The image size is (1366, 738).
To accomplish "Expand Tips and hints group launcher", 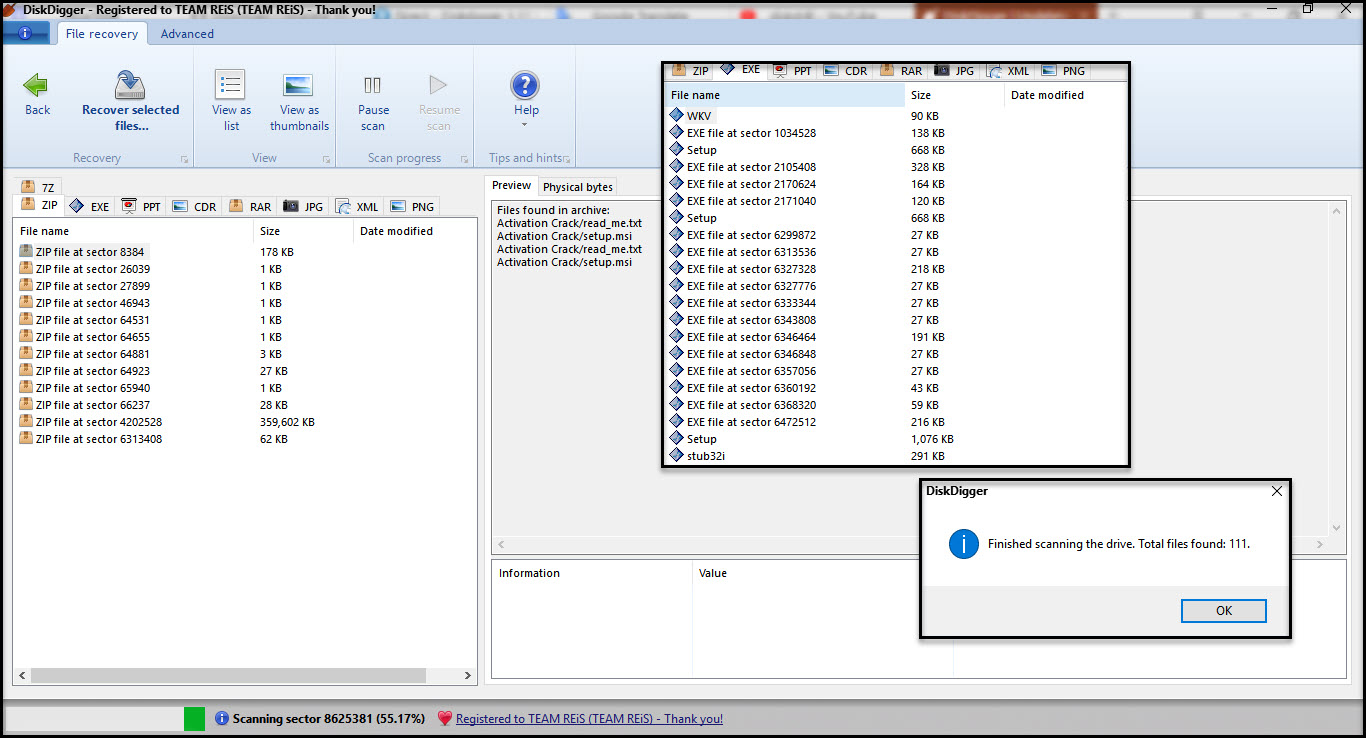I will pos(567,160).
